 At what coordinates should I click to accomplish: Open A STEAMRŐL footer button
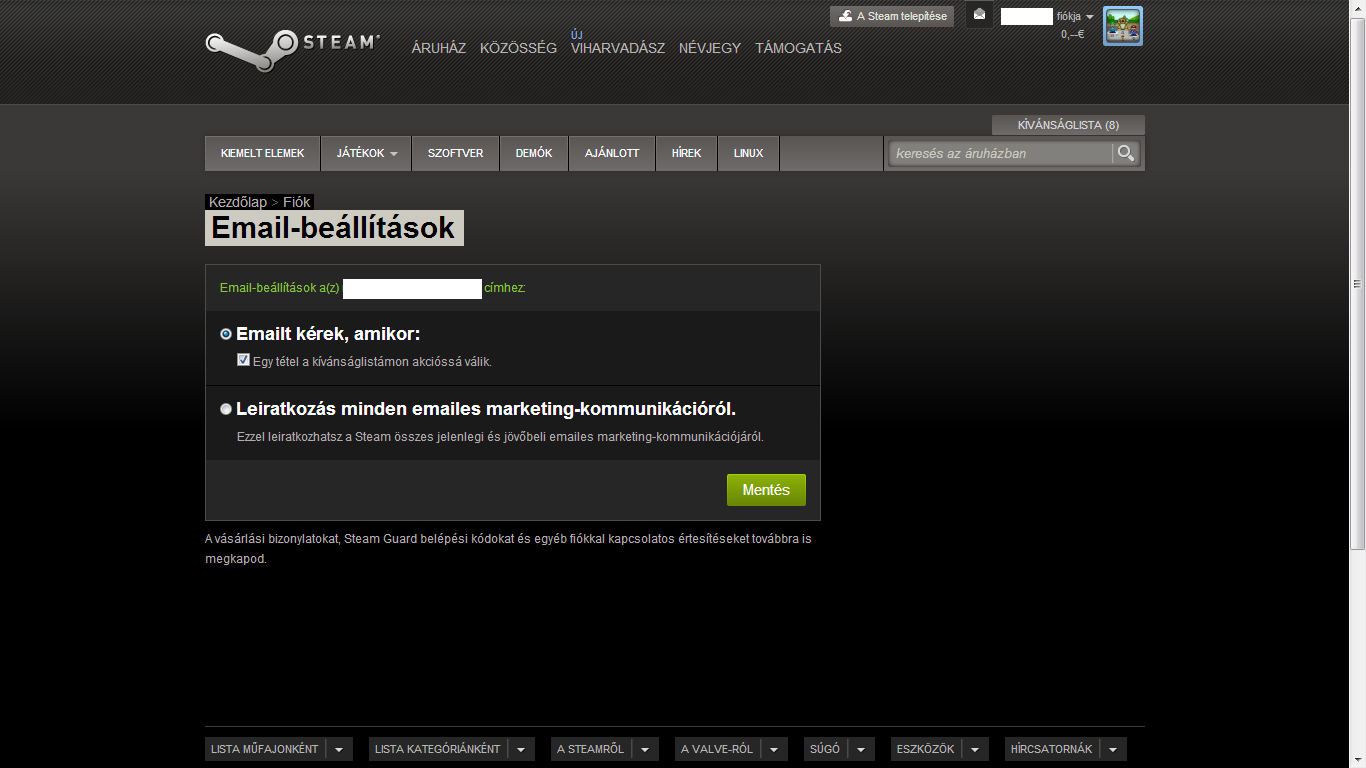tap(591, 749)
